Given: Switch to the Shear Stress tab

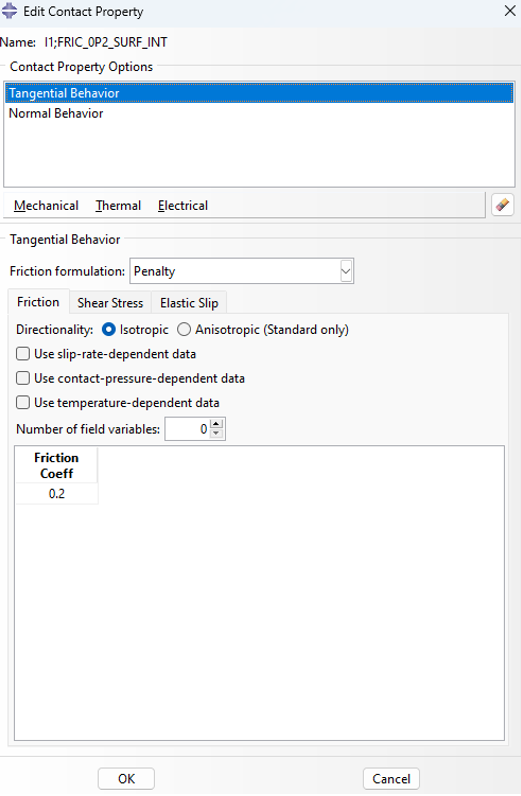Looking at the screenshot, I should [x=110, y=303].
